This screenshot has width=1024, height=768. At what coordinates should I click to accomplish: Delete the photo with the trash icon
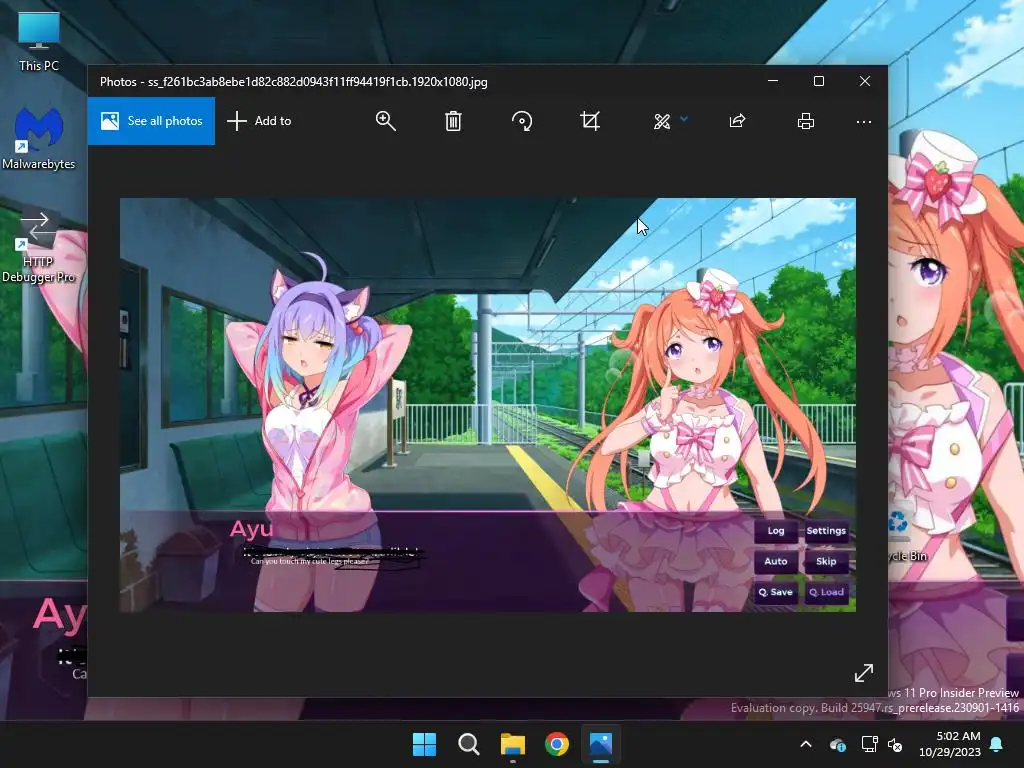(453, 121)
